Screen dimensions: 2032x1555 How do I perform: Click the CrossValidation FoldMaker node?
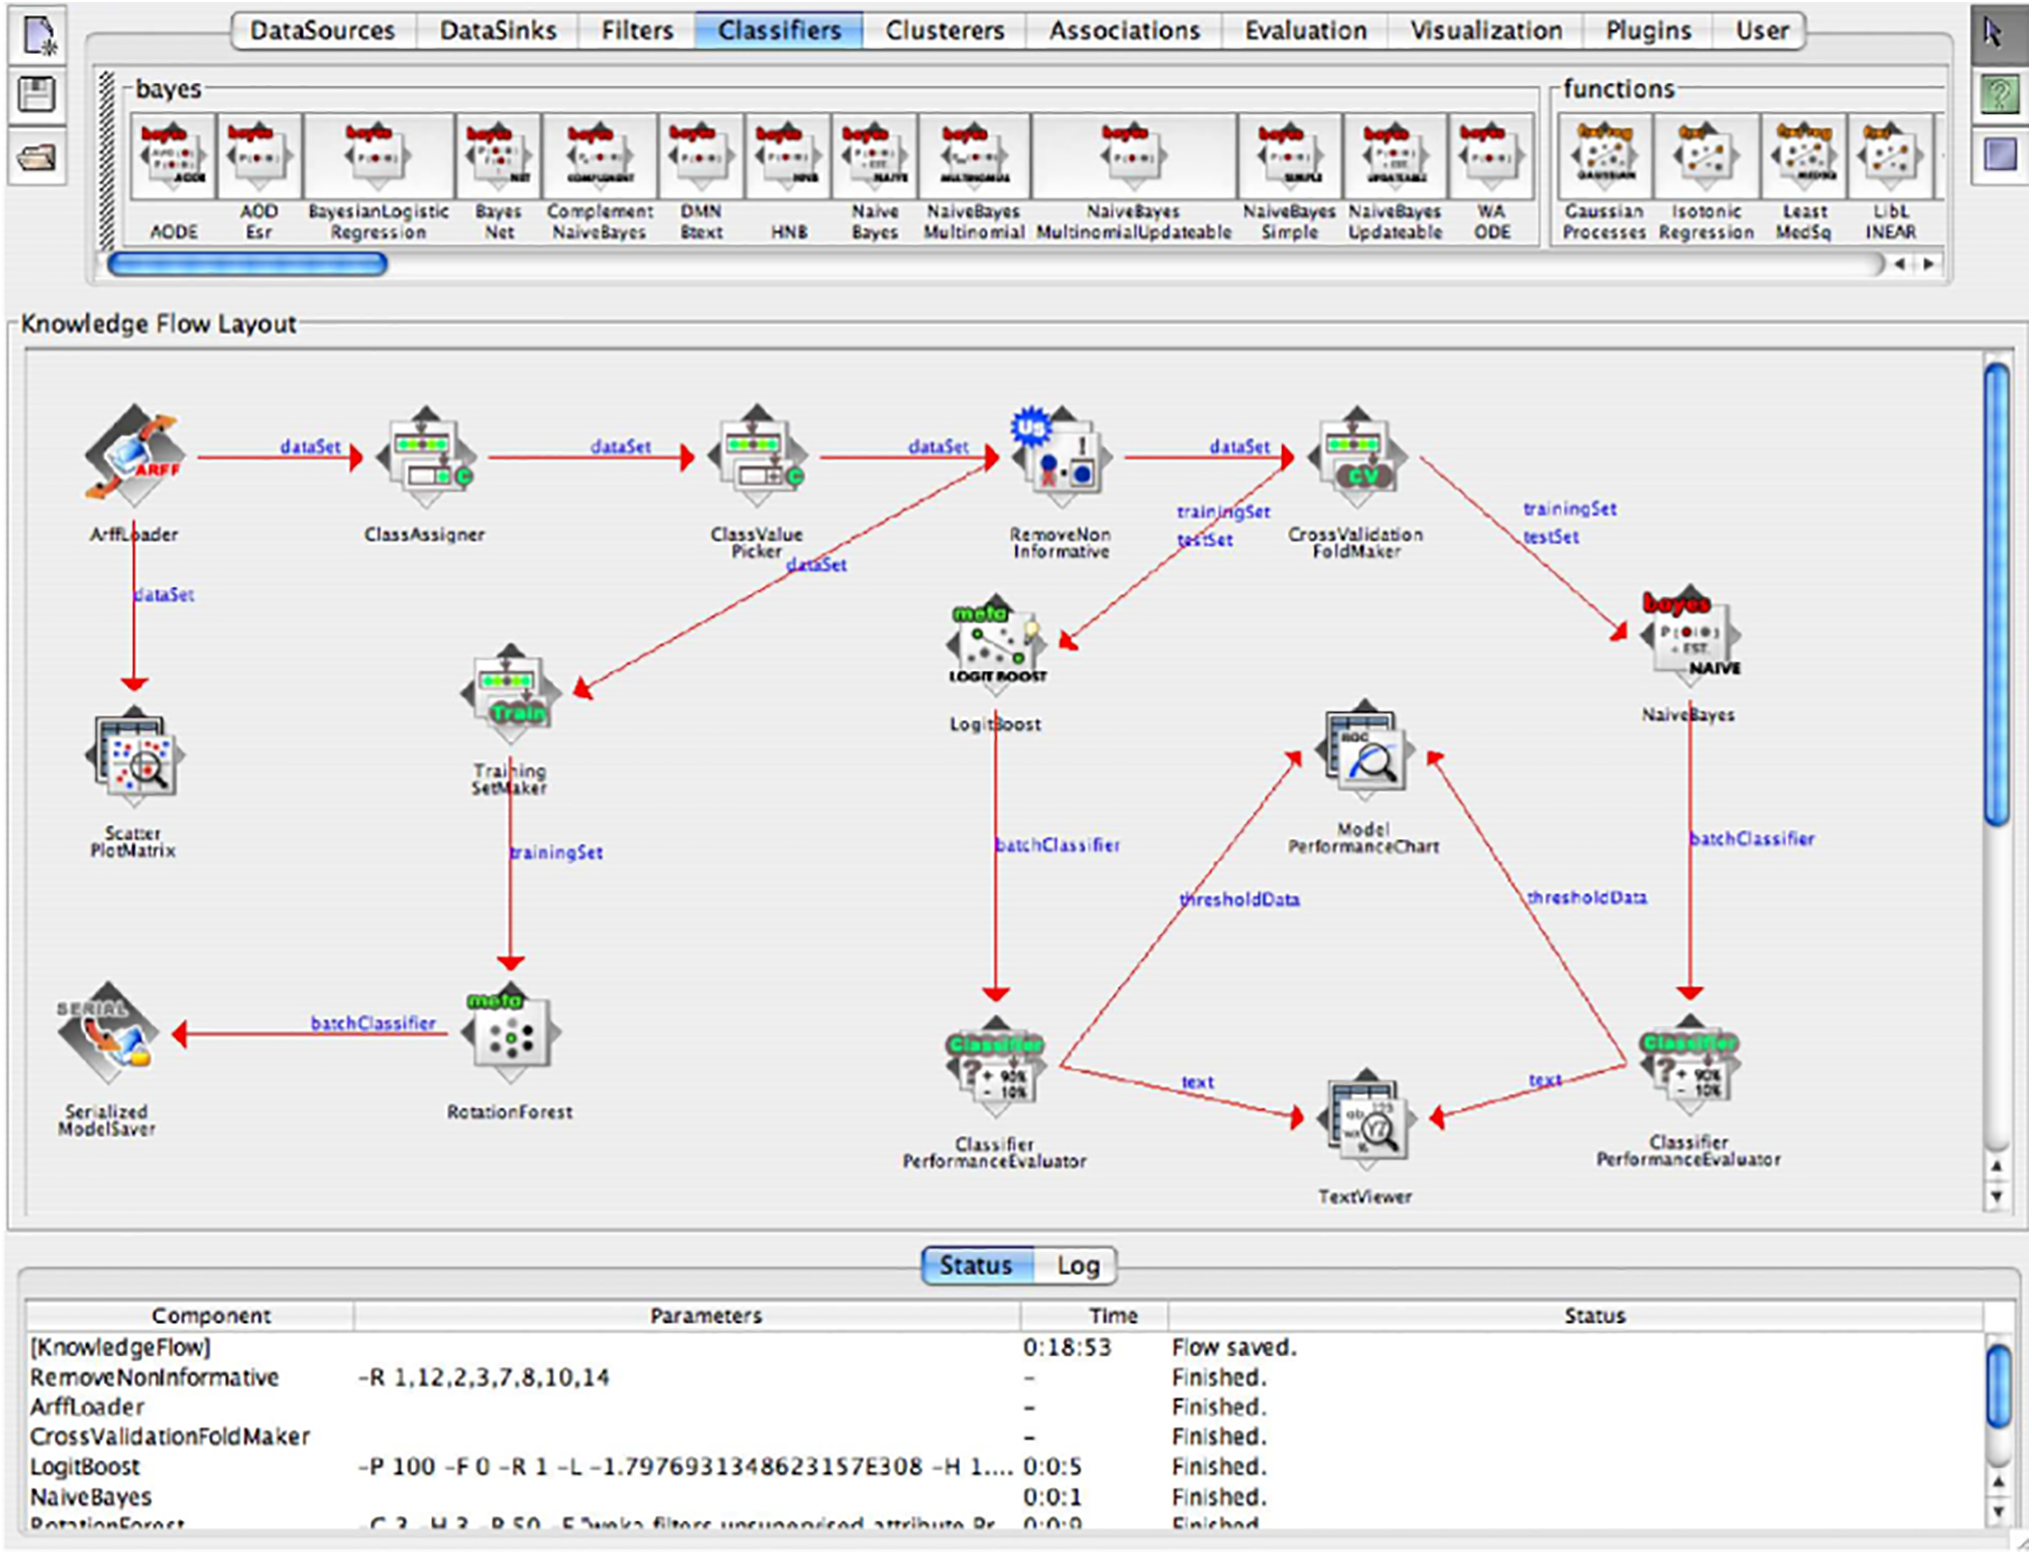(1356, 458)
